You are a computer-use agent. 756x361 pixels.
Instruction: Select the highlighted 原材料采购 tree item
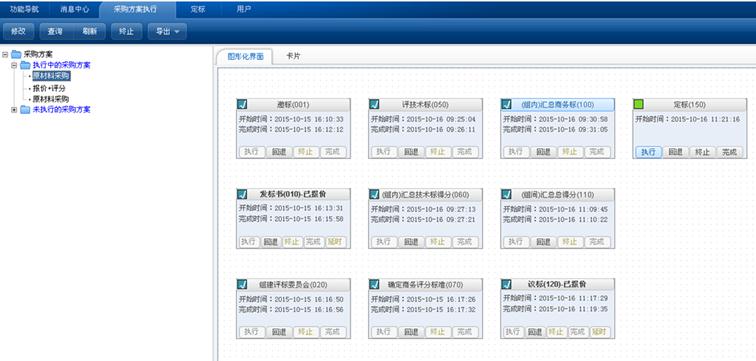(x=52, y=76)
